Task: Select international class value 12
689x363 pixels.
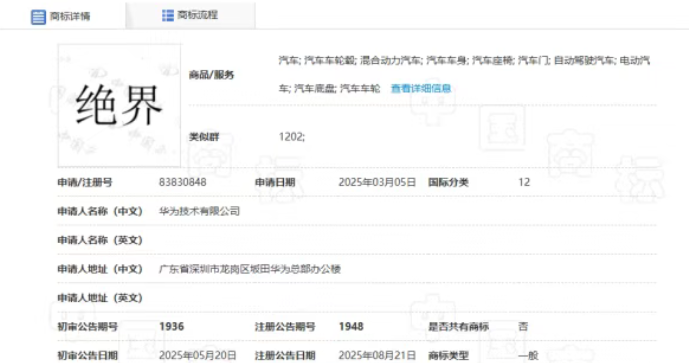Action: (x=524, y=182)
